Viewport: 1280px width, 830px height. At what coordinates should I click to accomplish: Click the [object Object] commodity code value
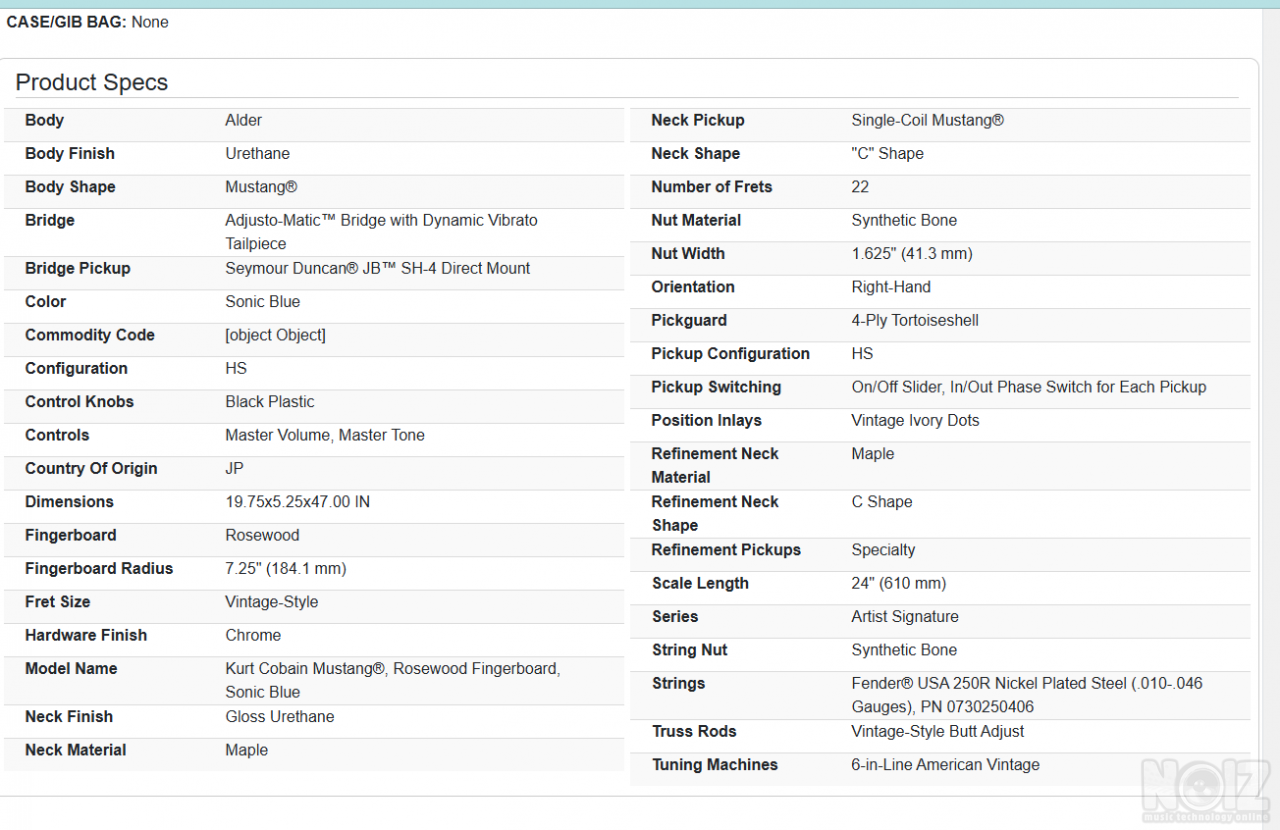[x=275, y=336]
